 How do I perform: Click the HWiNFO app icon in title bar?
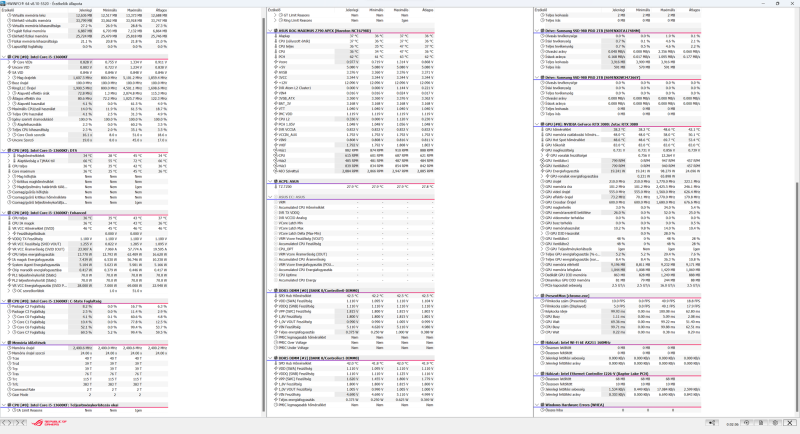point(3,3)
